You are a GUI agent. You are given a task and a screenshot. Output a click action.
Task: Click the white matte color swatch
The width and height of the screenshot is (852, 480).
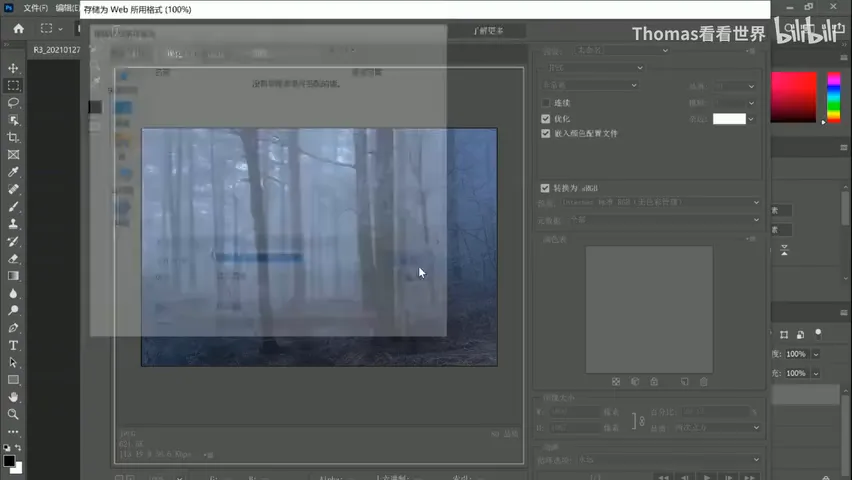729,119
